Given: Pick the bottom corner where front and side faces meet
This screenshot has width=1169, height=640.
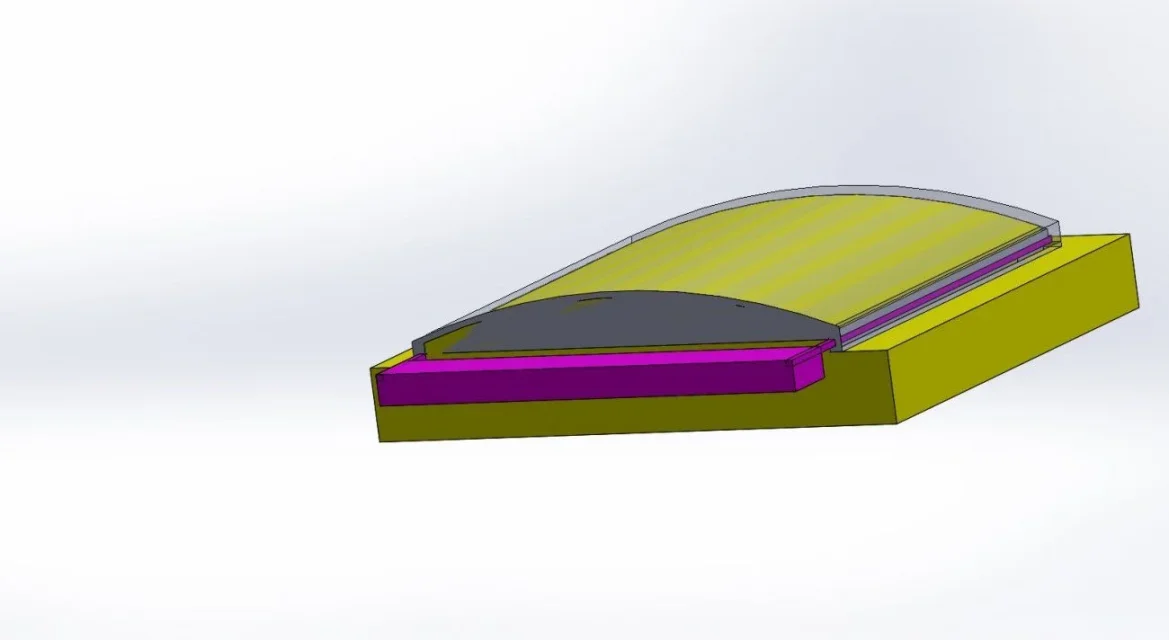Looking at the screenshot, I should tap(897, 422).
